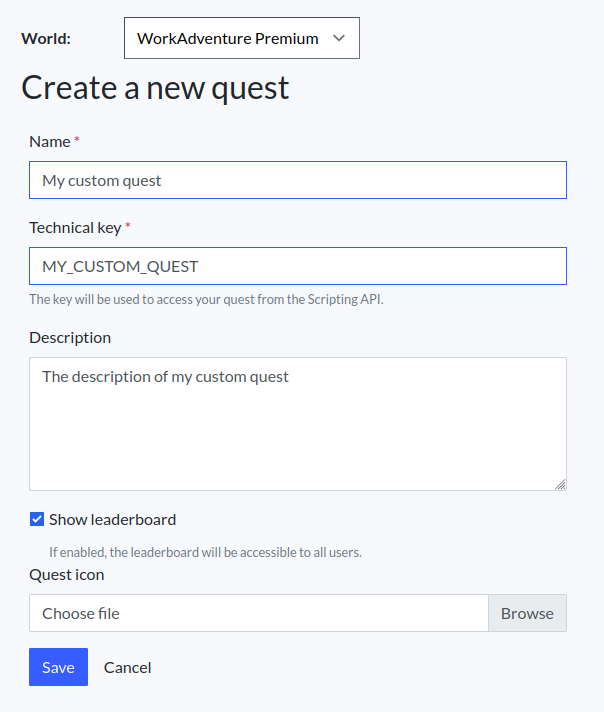The image size is (604, 712).
Task: Save the new quest
Action: click(x=58, y=667)
